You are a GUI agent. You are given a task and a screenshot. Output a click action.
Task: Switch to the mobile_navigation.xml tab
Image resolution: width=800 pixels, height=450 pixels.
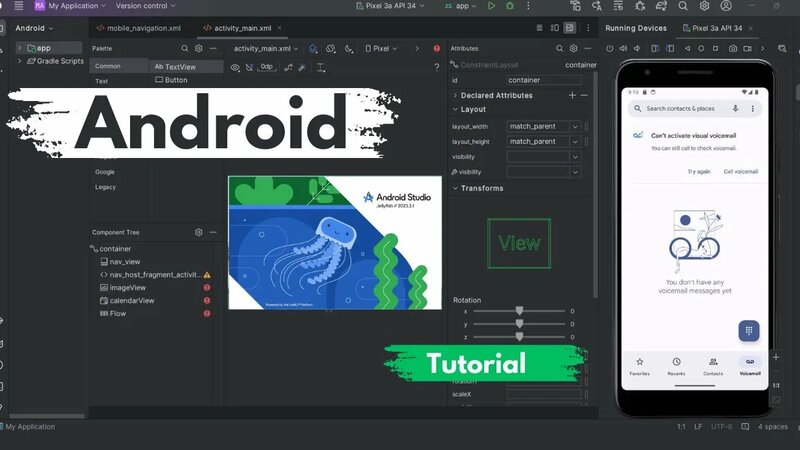pyautogui.click(x=139, y=28)
